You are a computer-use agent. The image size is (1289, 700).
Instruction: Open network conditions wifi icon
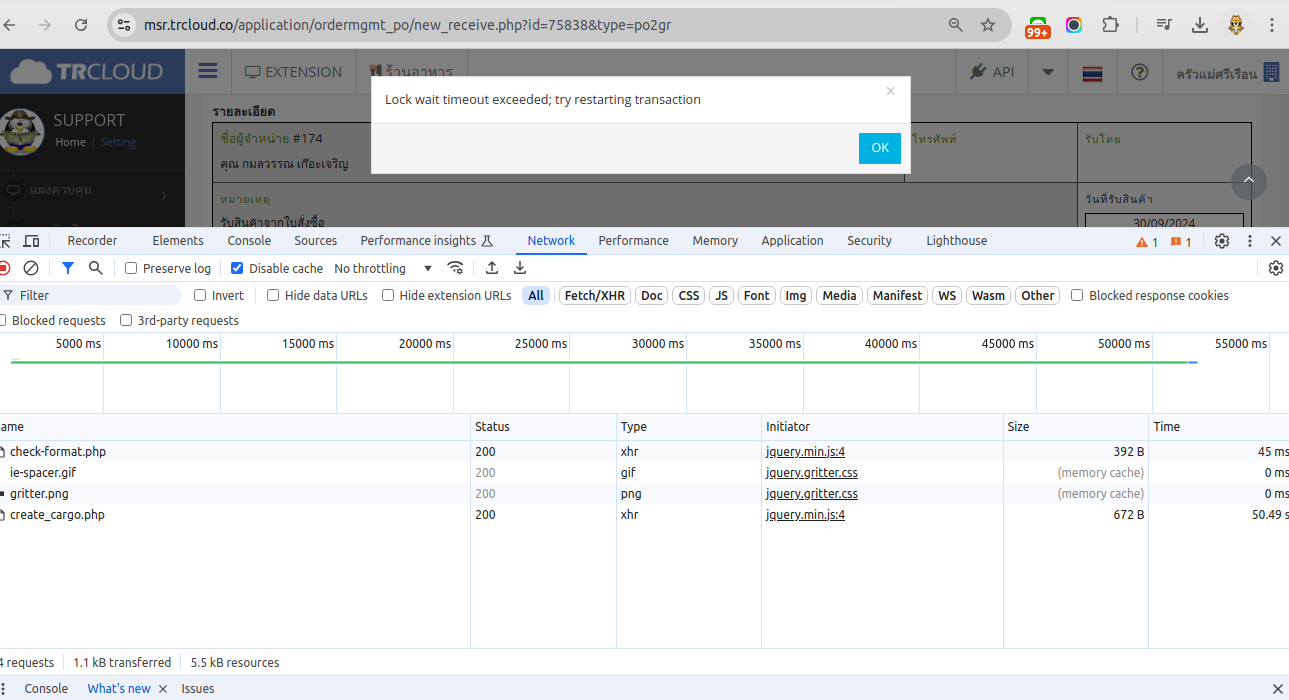click(456, 268)
